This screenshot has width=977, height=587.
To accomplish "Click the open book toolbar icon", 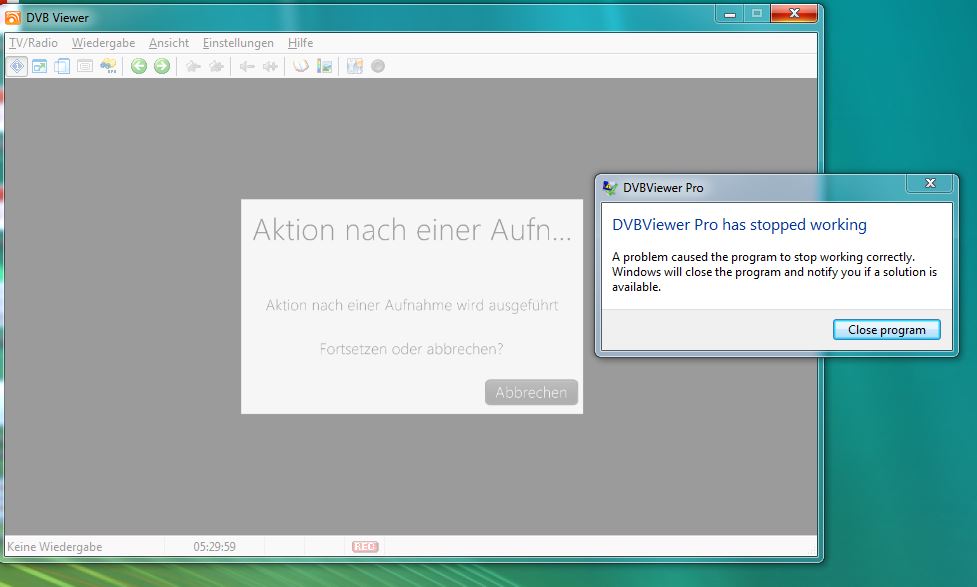I will pyautogui.click(x=300, y=67).
